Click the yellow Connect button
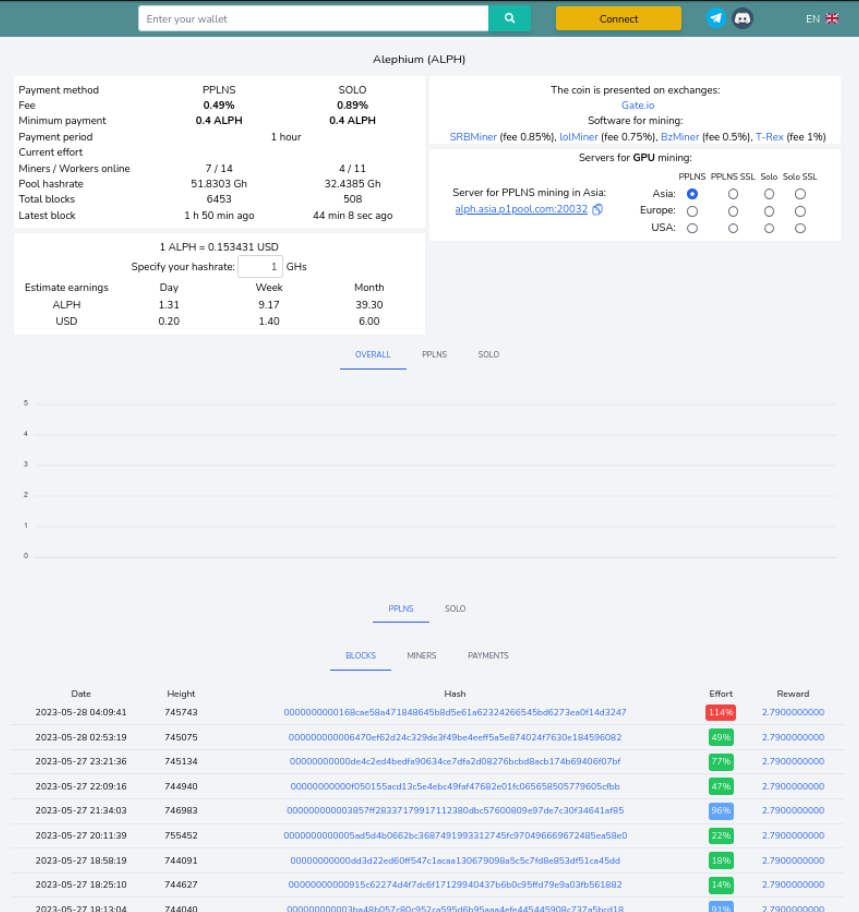This screenshot has width=859, height=912. tap(618, 19)
